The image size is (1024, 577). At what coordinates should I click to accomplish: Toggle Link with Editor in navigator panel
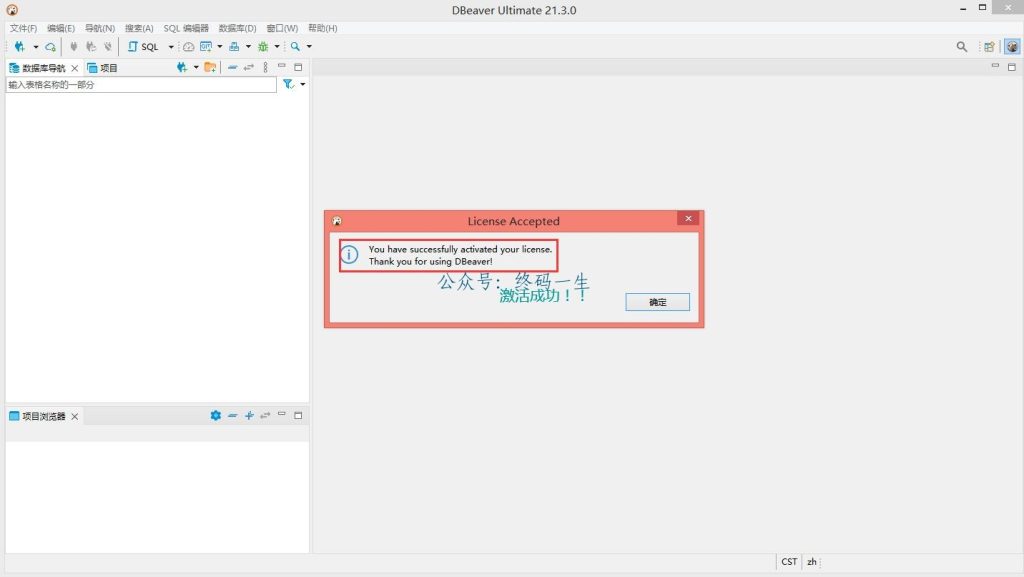249,67
